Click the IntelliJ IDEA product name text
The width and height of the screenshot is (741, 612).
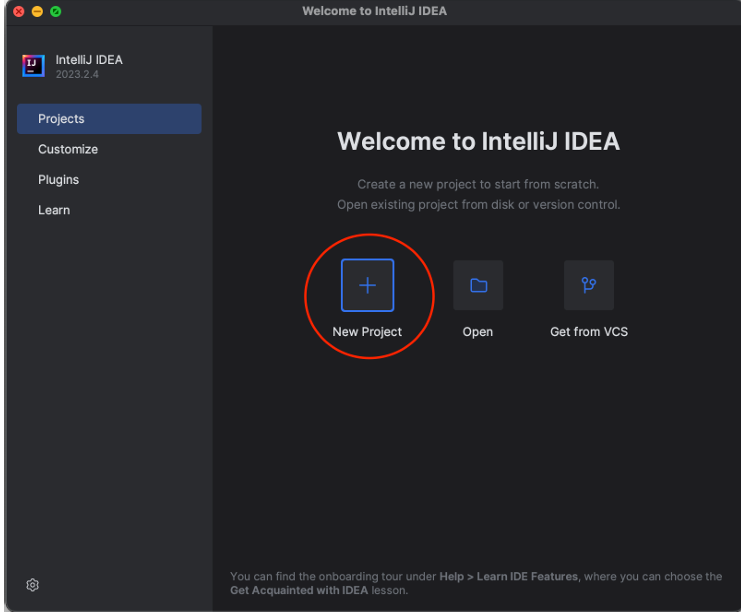[x=89, y=60]
